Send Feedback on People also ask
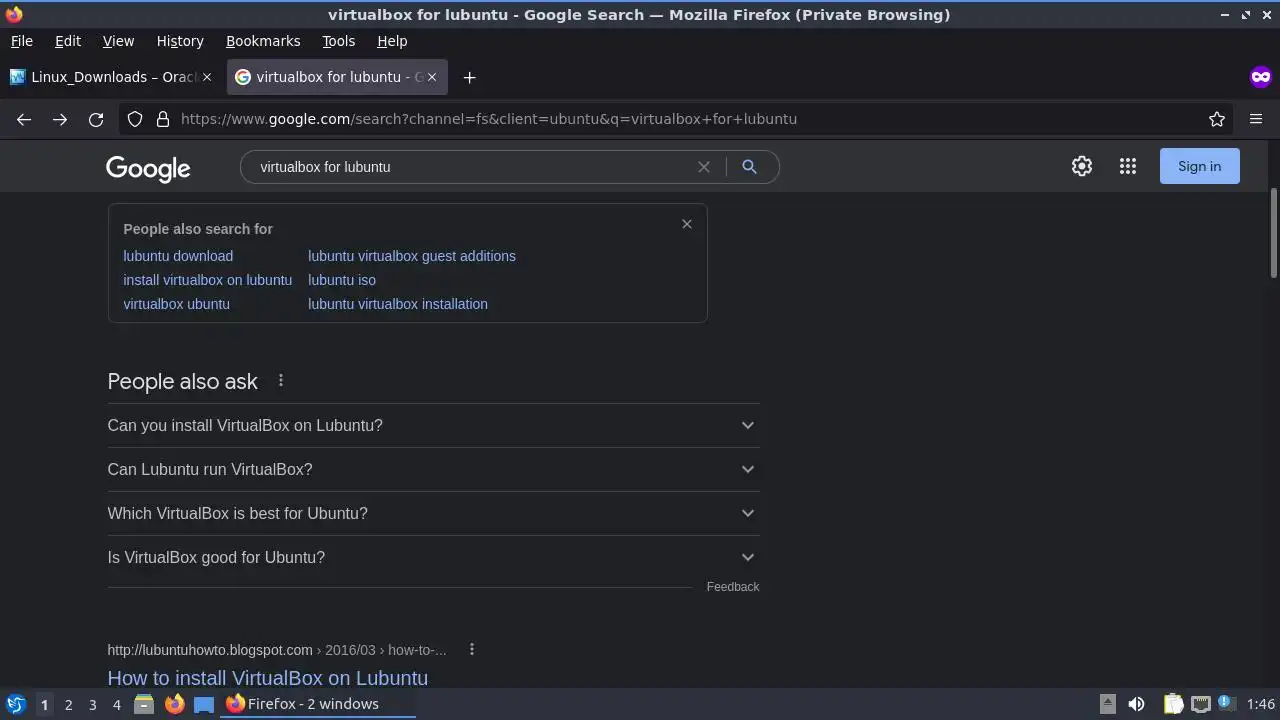 (x=733, y=587)
